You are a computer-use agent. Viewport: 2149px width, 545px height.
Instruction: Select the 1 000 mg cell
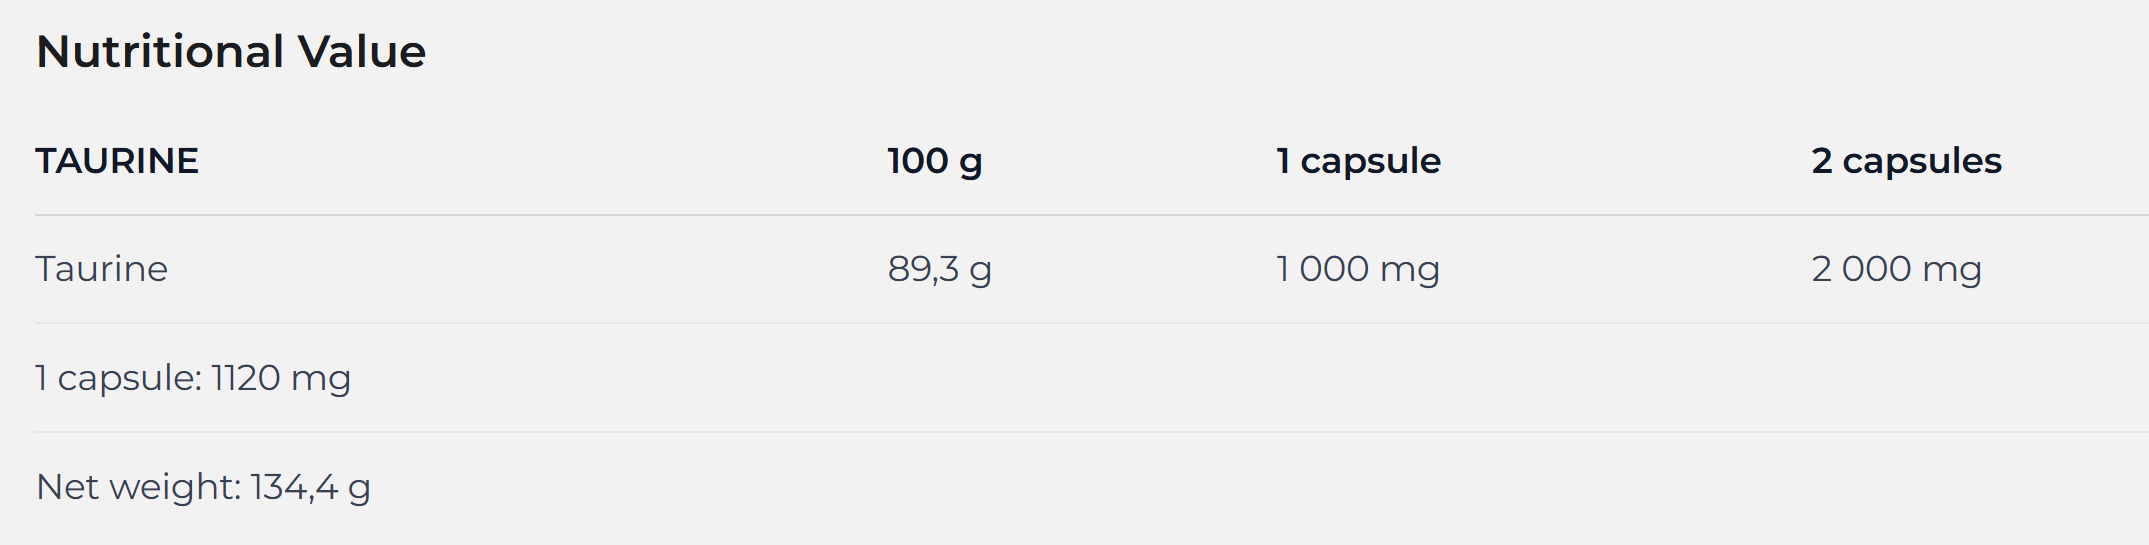click(1357, 269)
